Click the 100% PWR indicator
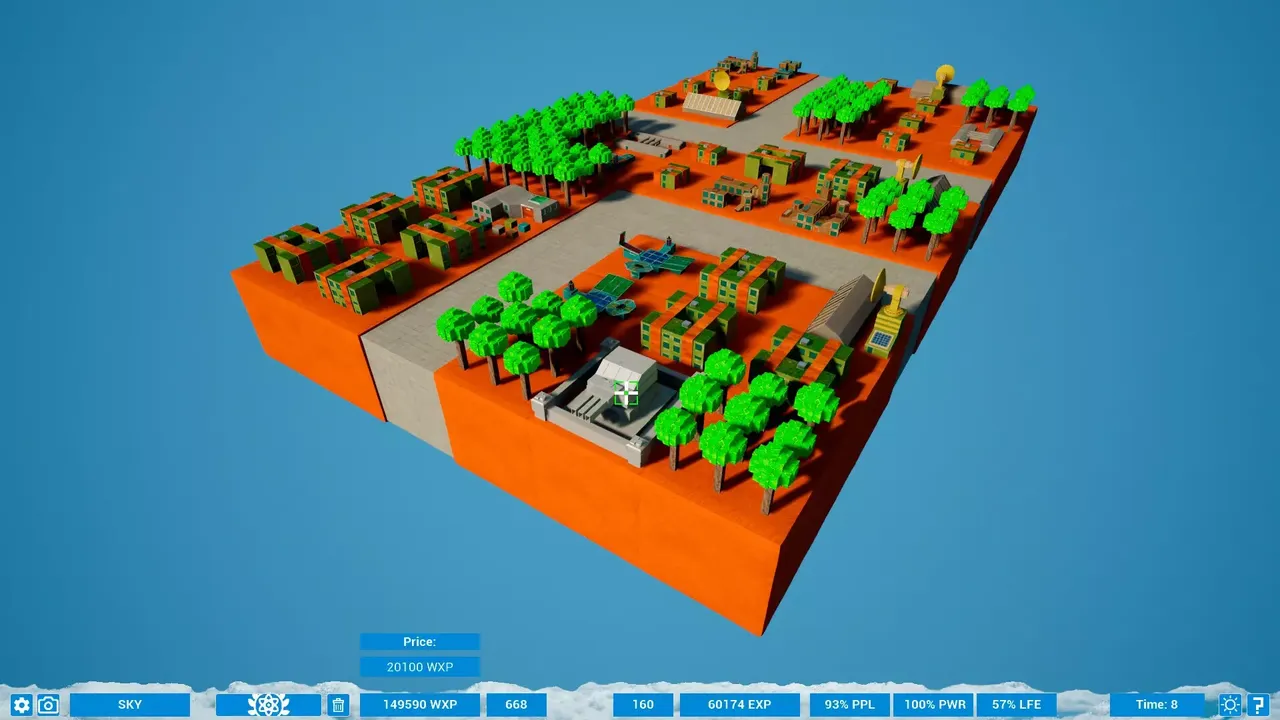 (x=932, y=705)
